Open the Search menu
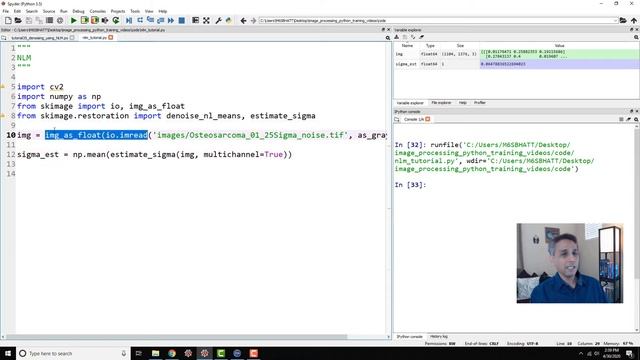640x360 pixels. tap(31, 11)
